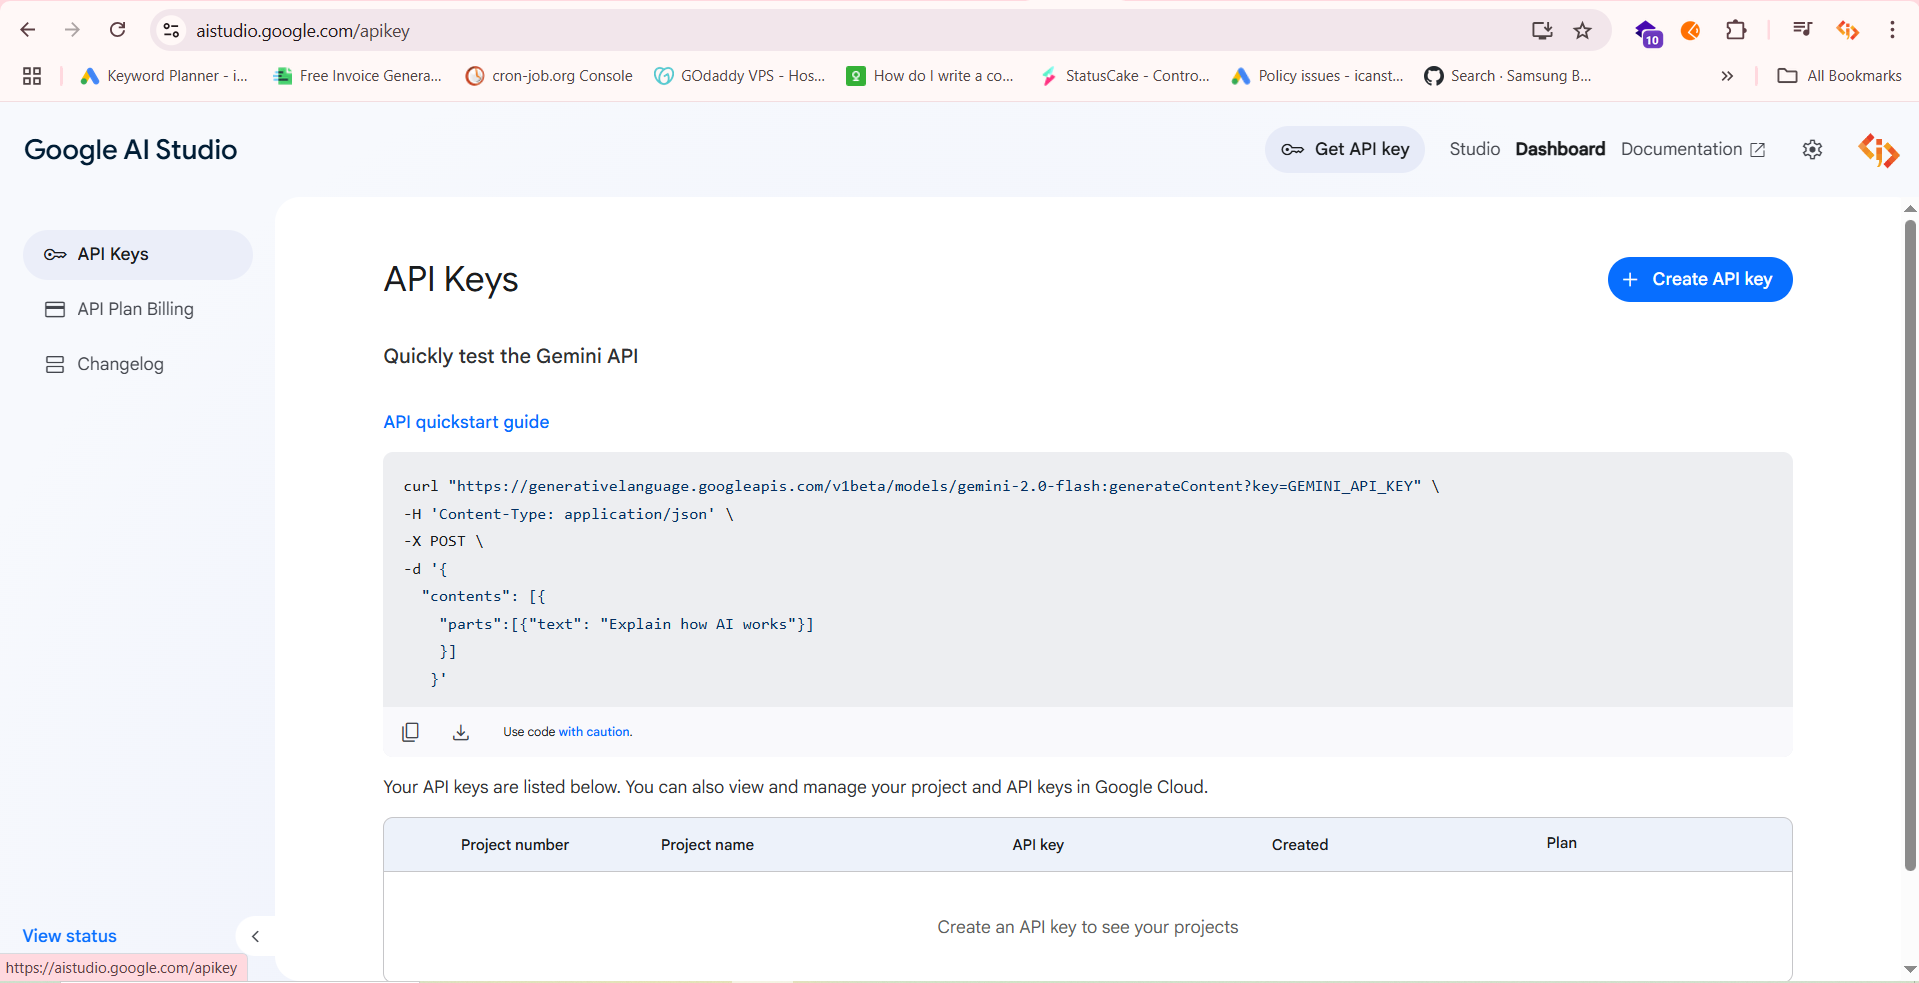
Task: Open API quickstart guide link
Action: click(466, 422)
